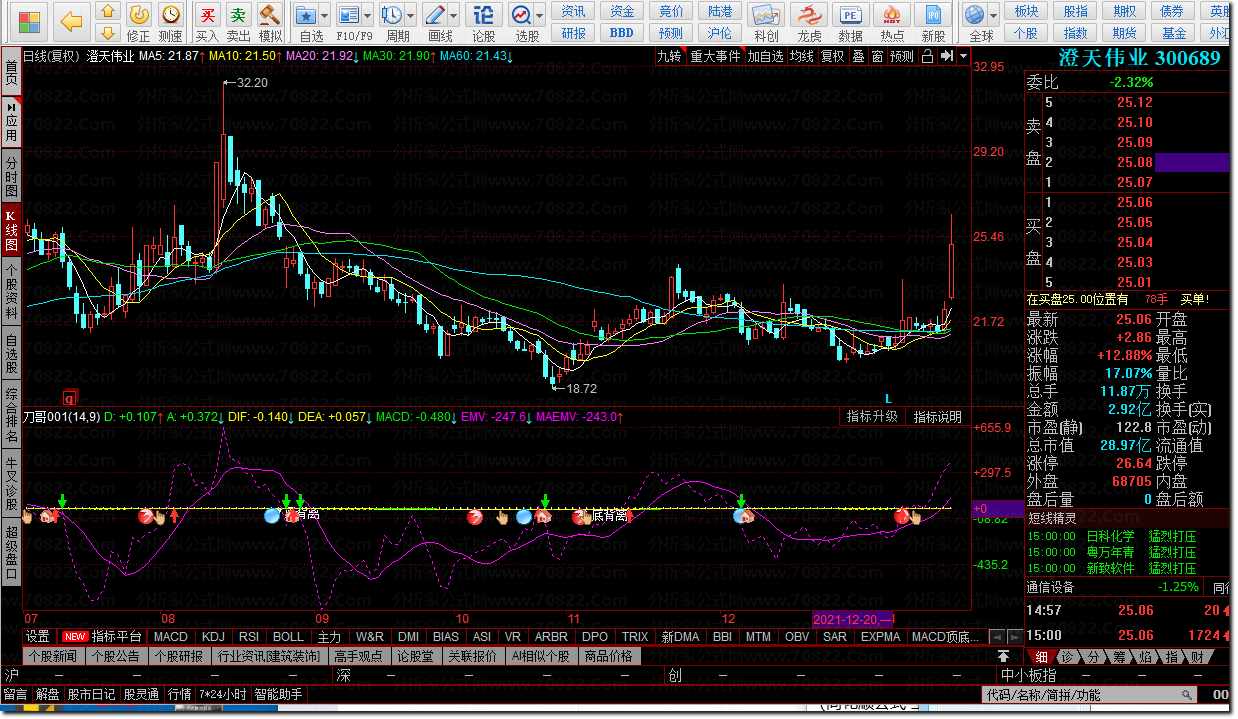Open the 科创 chart icon
Viewport: 1238px width, 719px height.
[766, 15]
